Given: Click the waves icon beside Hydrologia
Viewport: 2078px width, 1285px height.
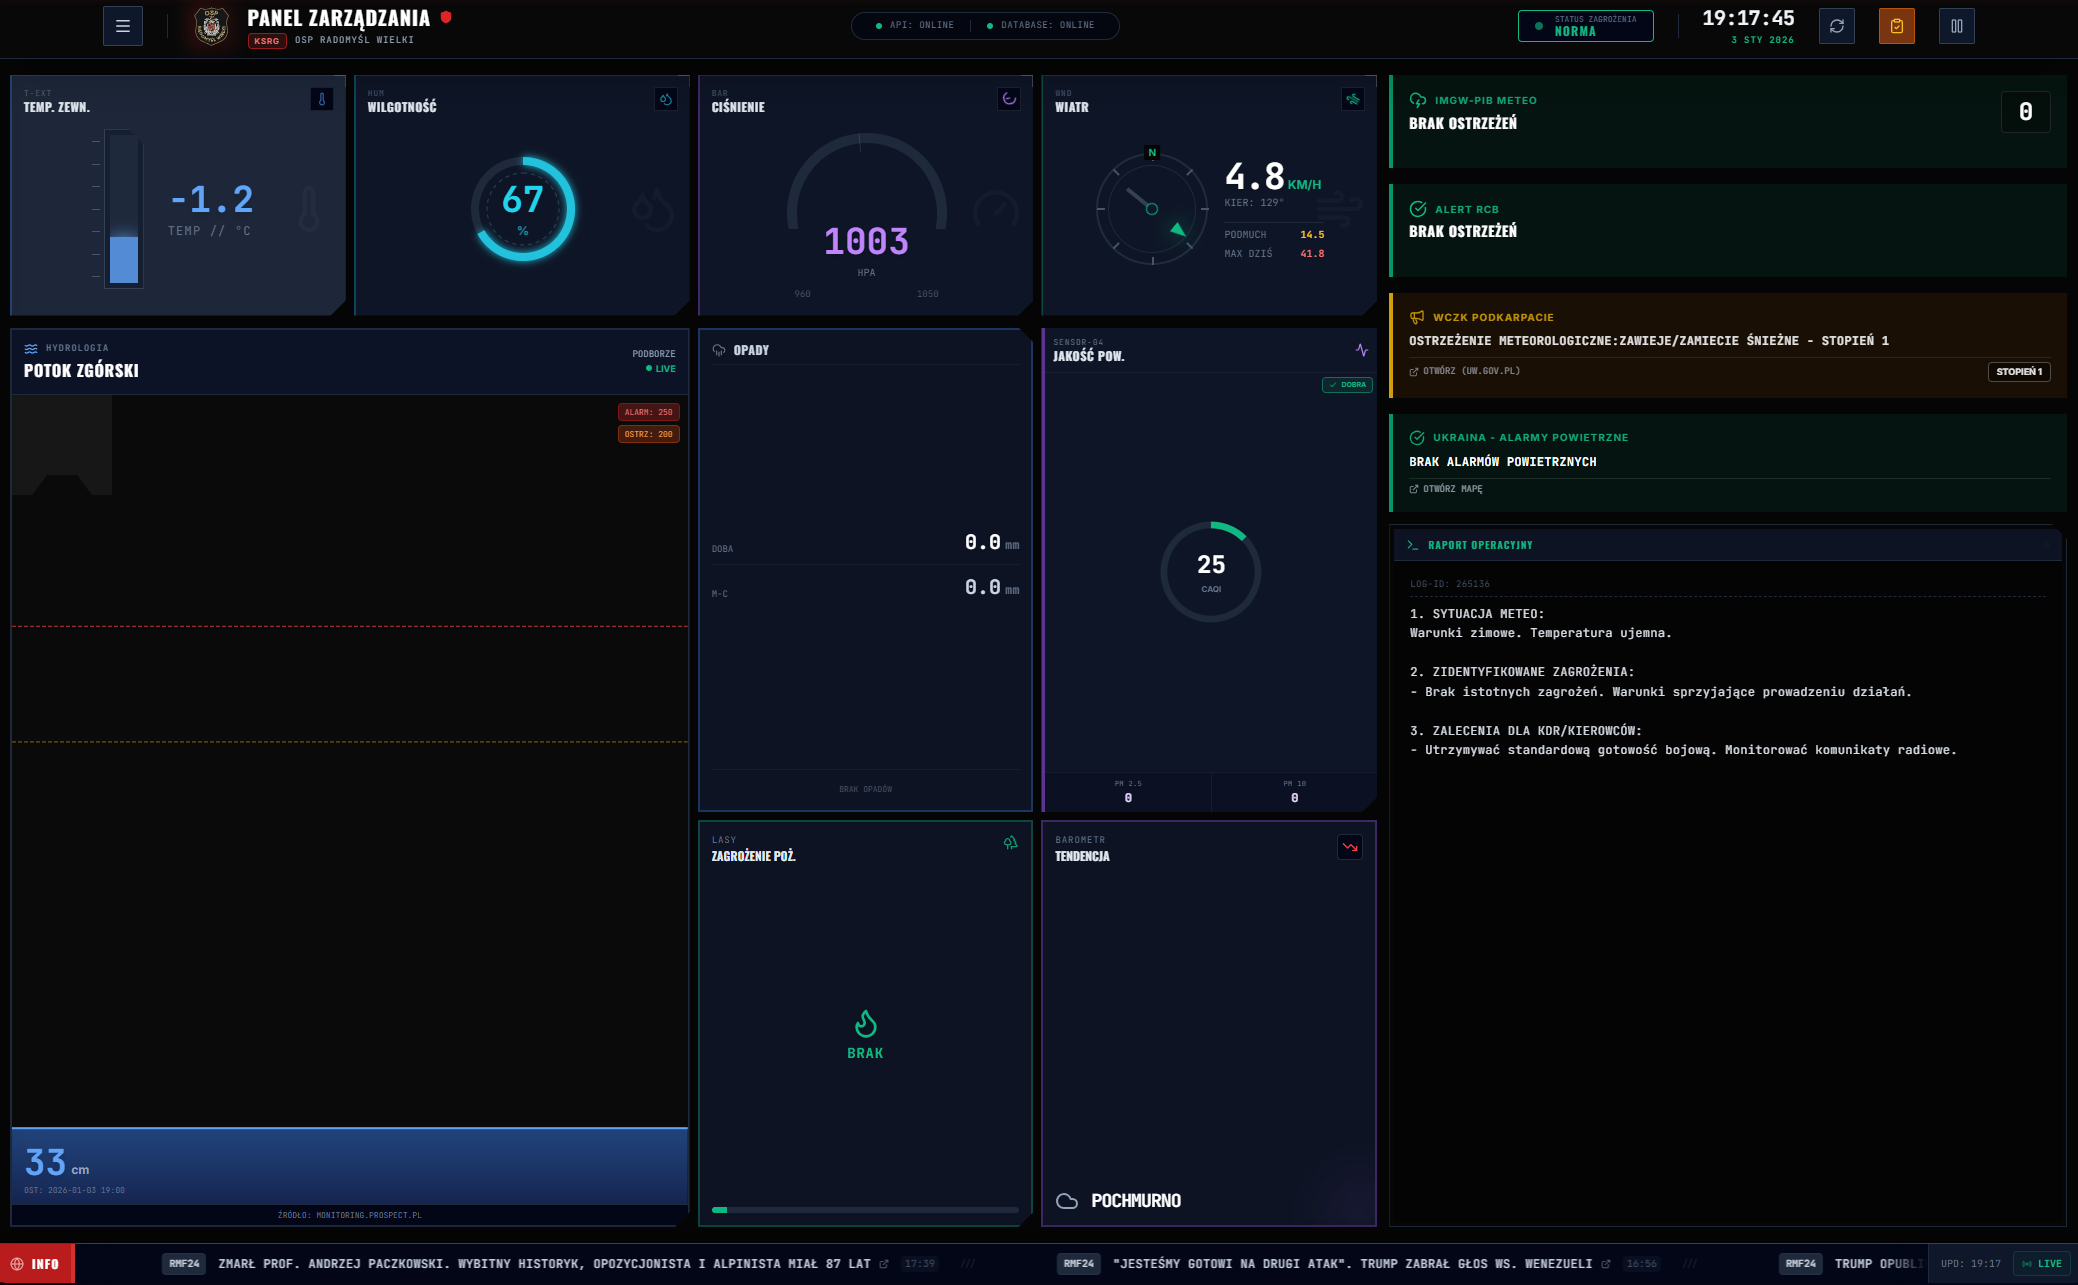Looking at the screenshot, I should point(31,349).
